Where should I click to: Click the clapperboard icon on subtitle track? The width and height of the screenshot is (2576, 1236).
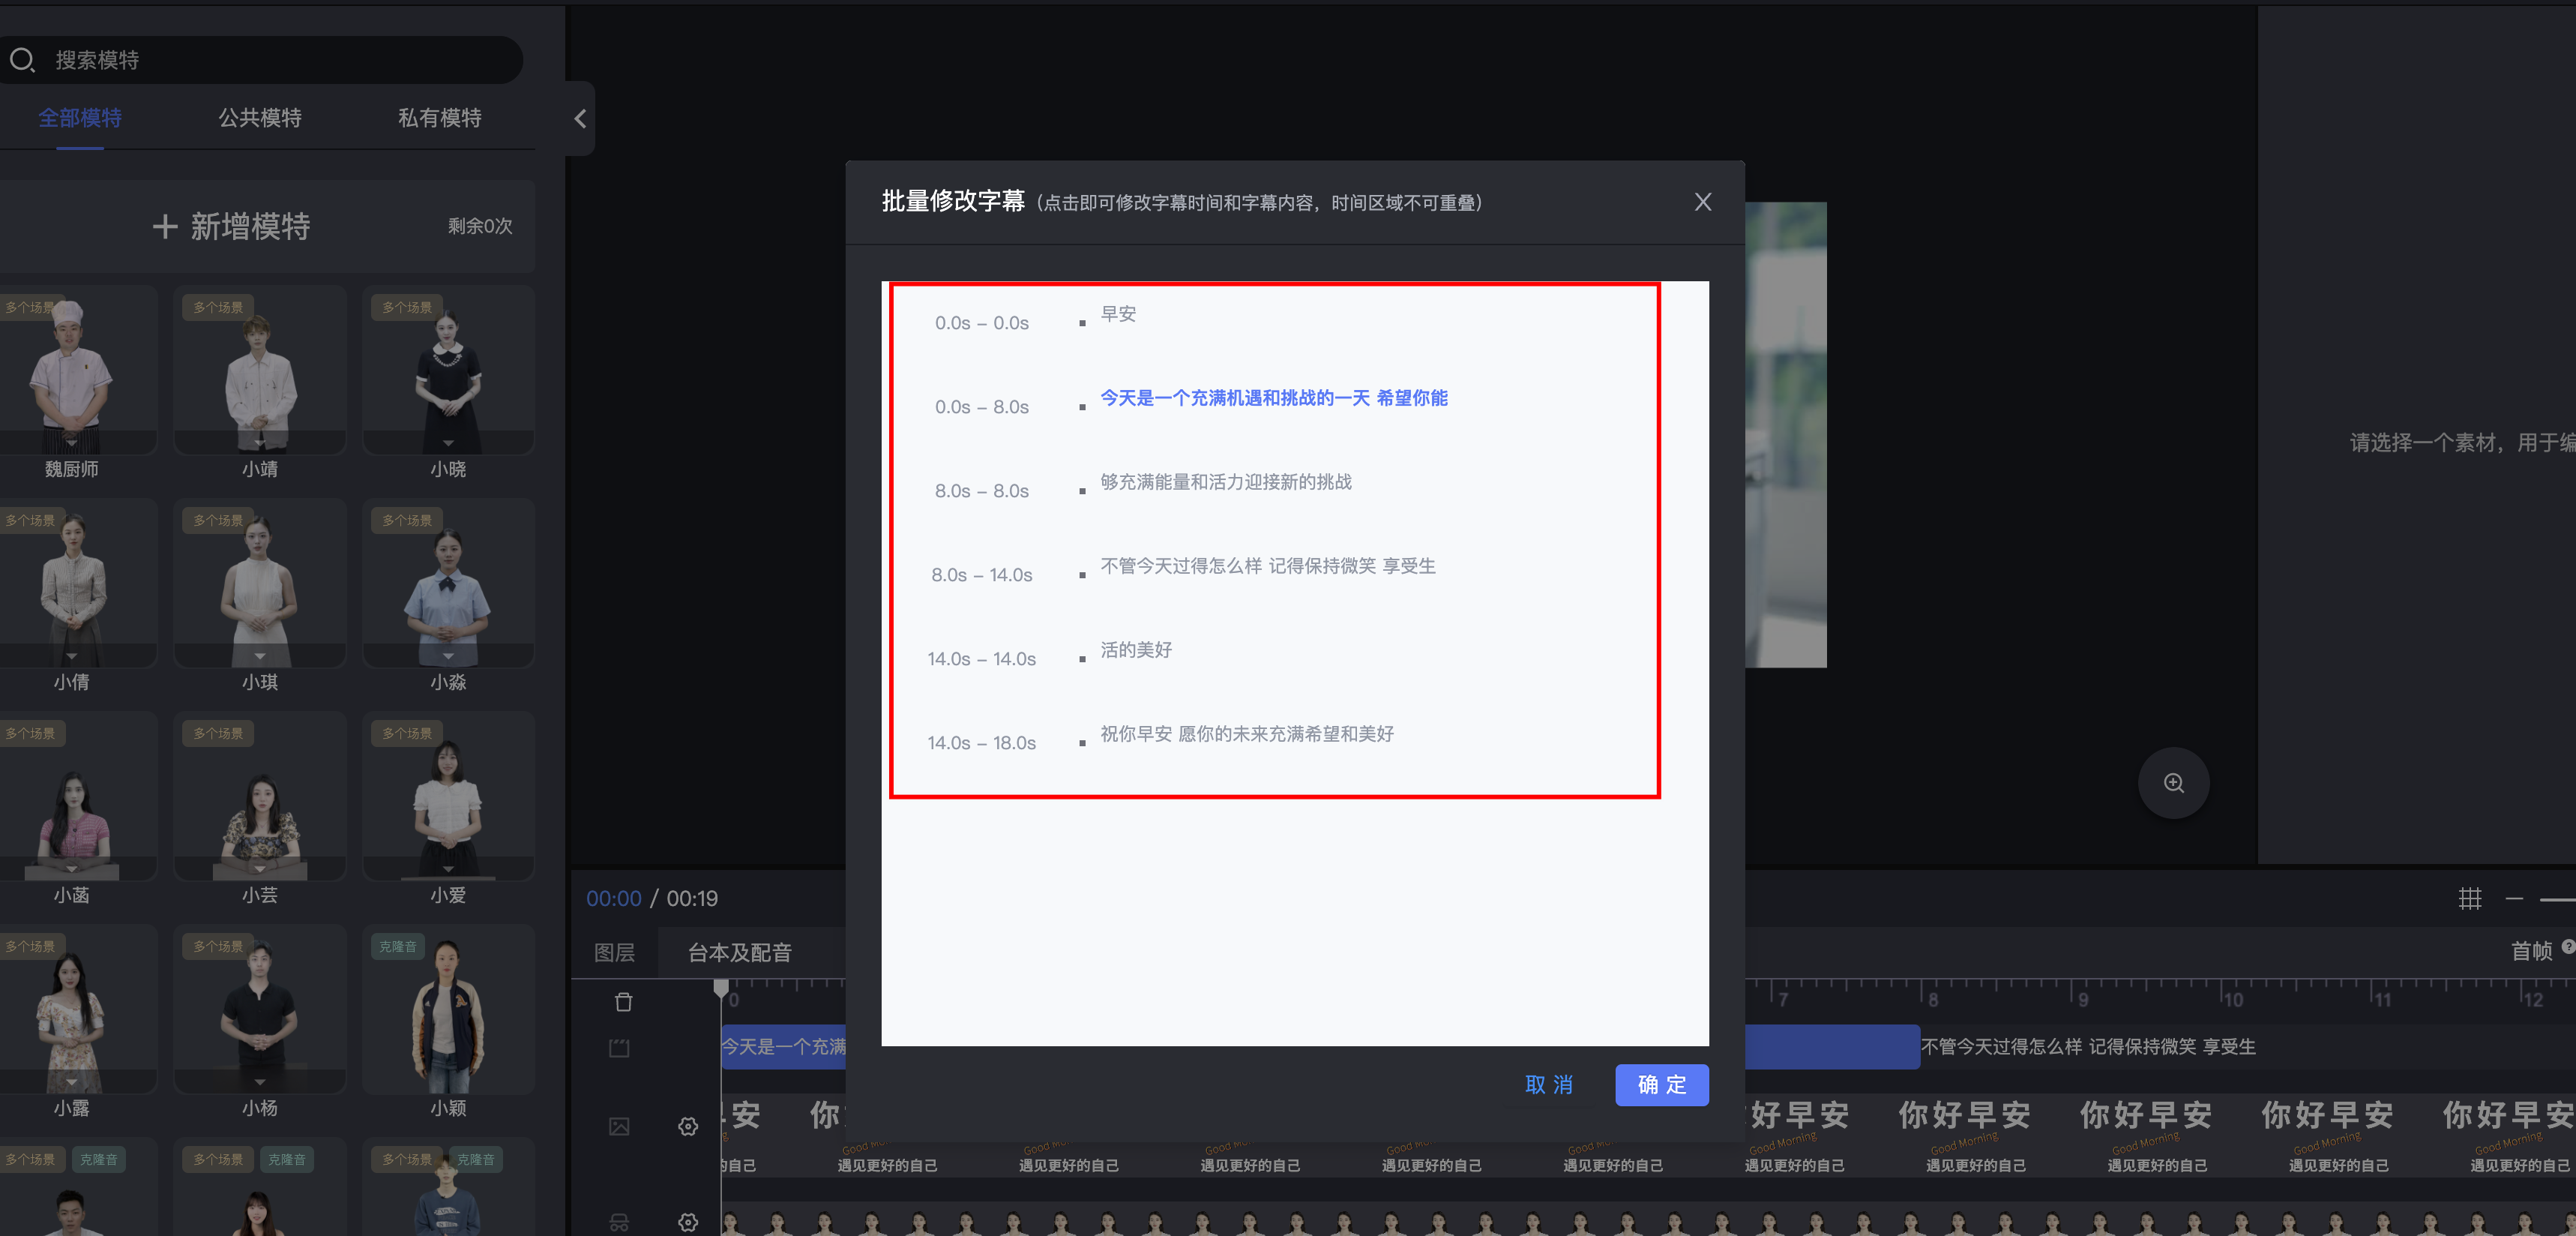click(619, 1048)
